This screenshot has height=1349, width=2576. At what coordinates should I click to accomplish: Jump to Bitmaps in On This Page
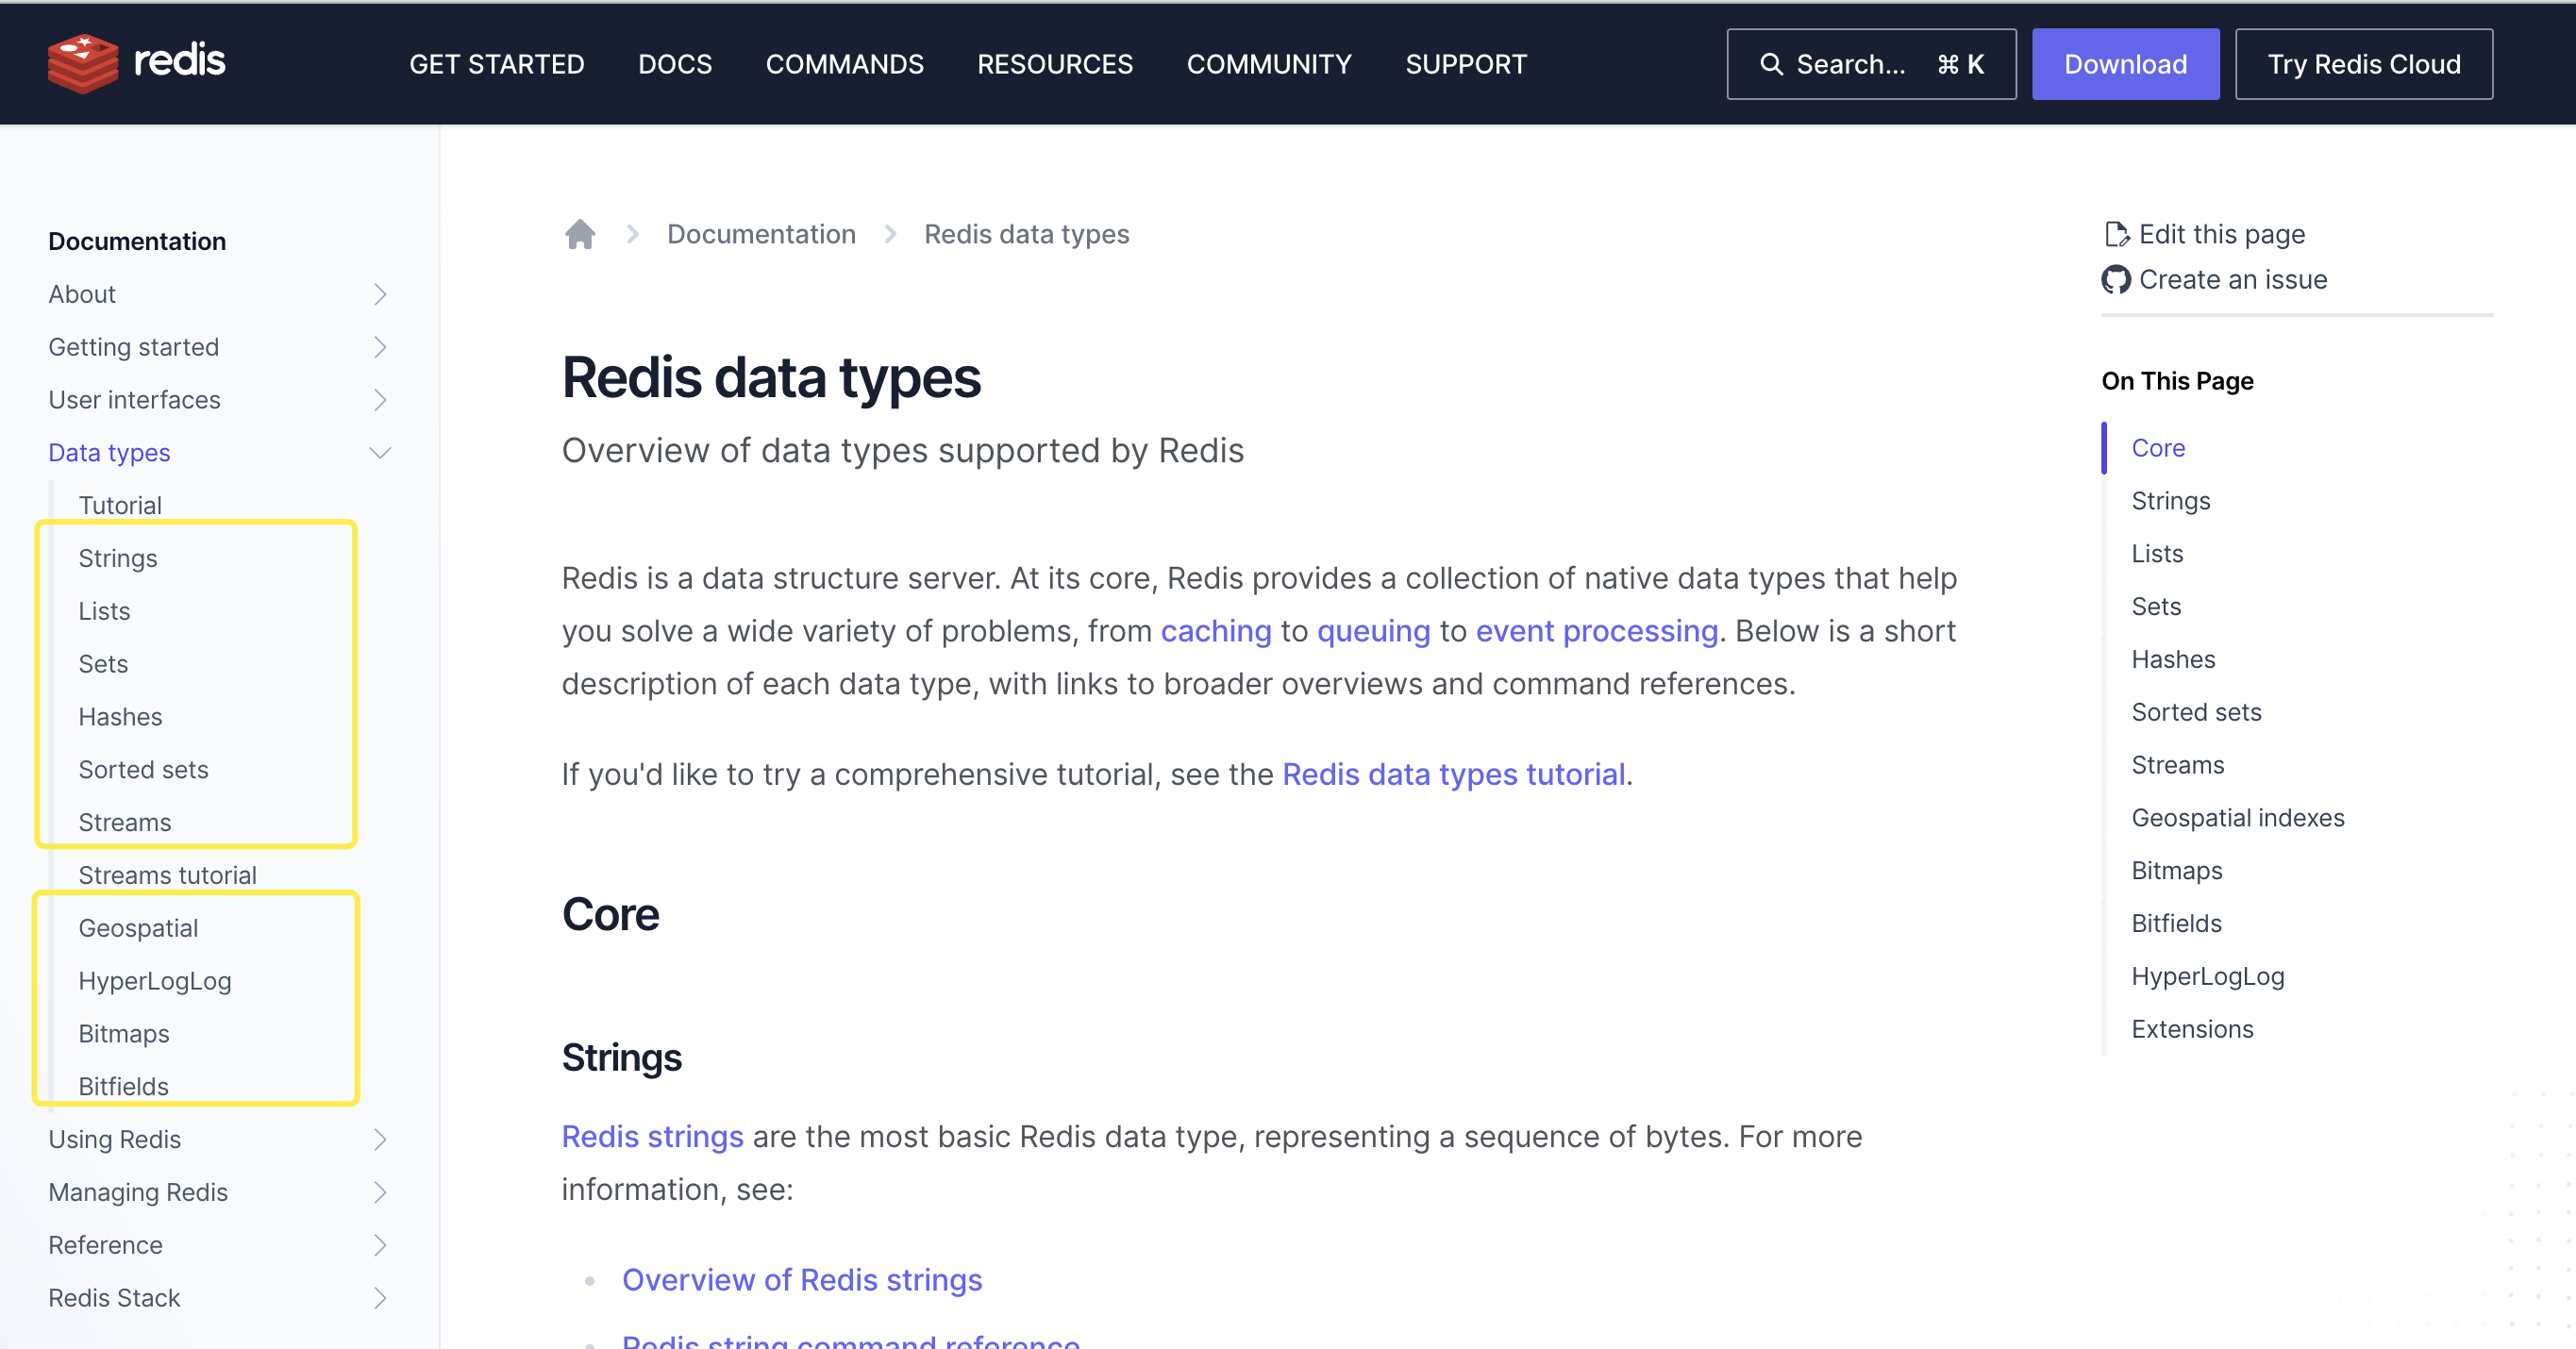[2176, 871]
